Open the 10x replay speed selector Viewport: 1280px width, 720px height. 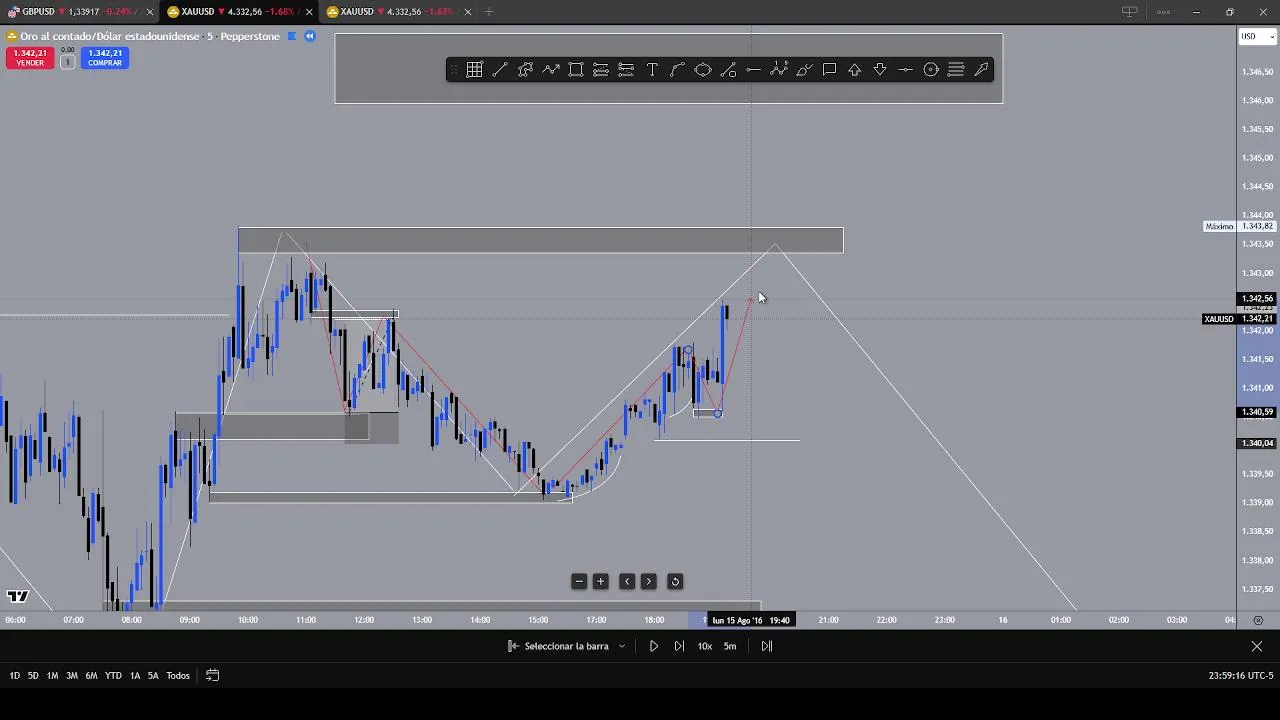click(x=705, y=646)
